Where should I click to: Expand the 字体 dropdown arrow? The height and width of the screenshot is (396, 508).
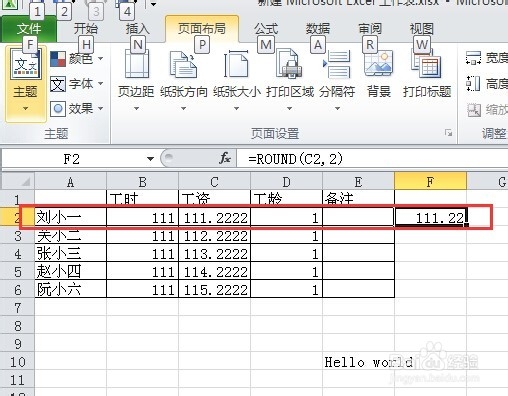(x=100, y=83)
